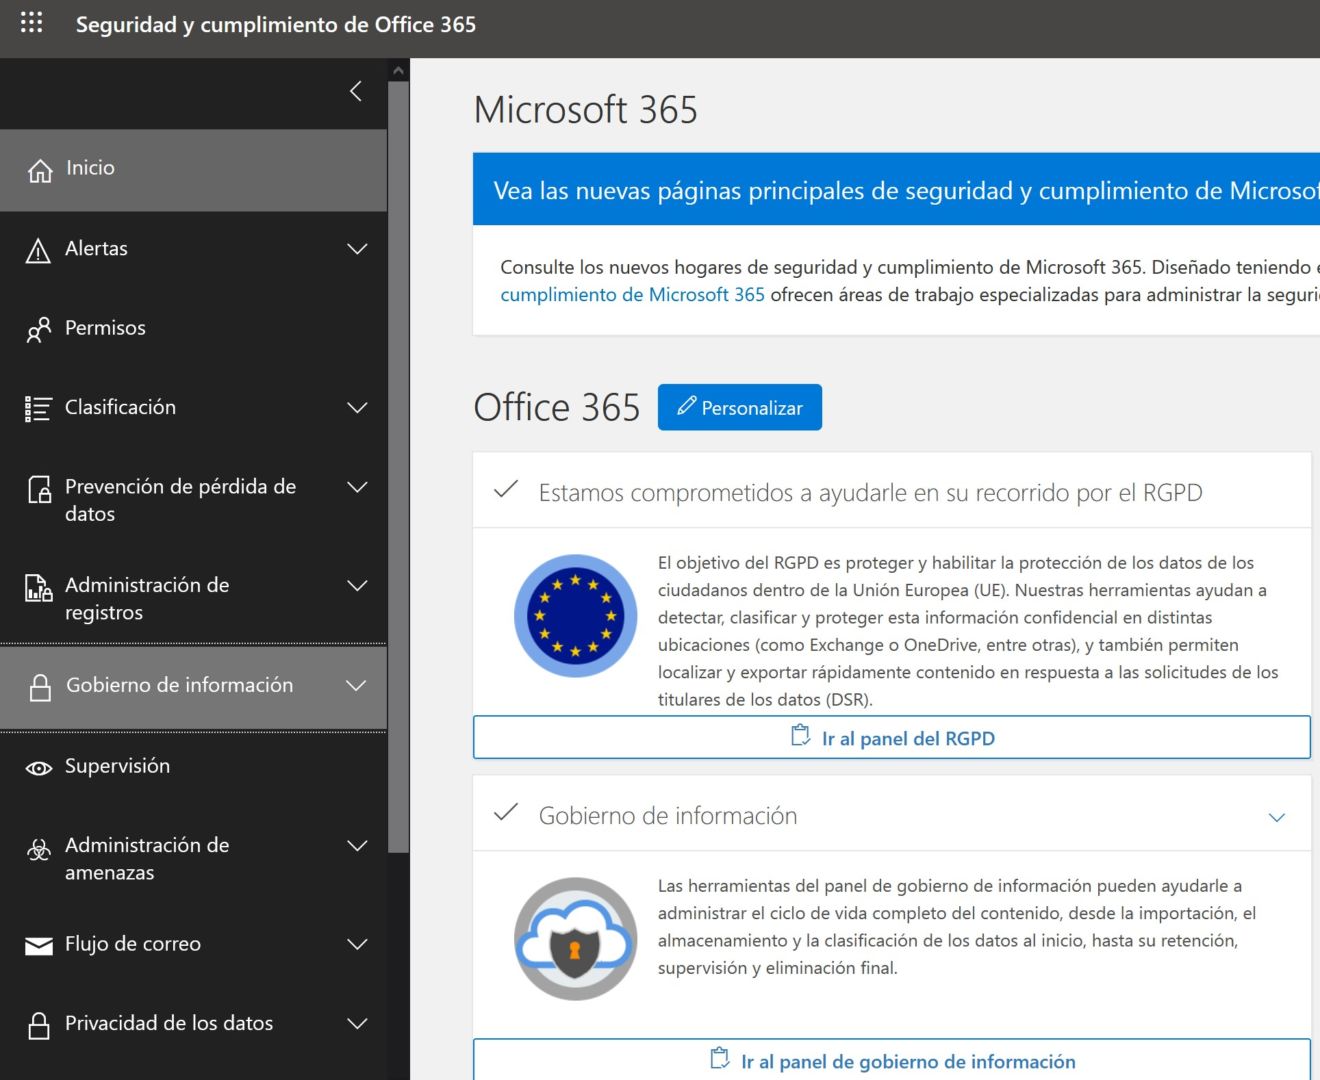Collapse the Gobierno de información card chevron

pos(1277,817)
